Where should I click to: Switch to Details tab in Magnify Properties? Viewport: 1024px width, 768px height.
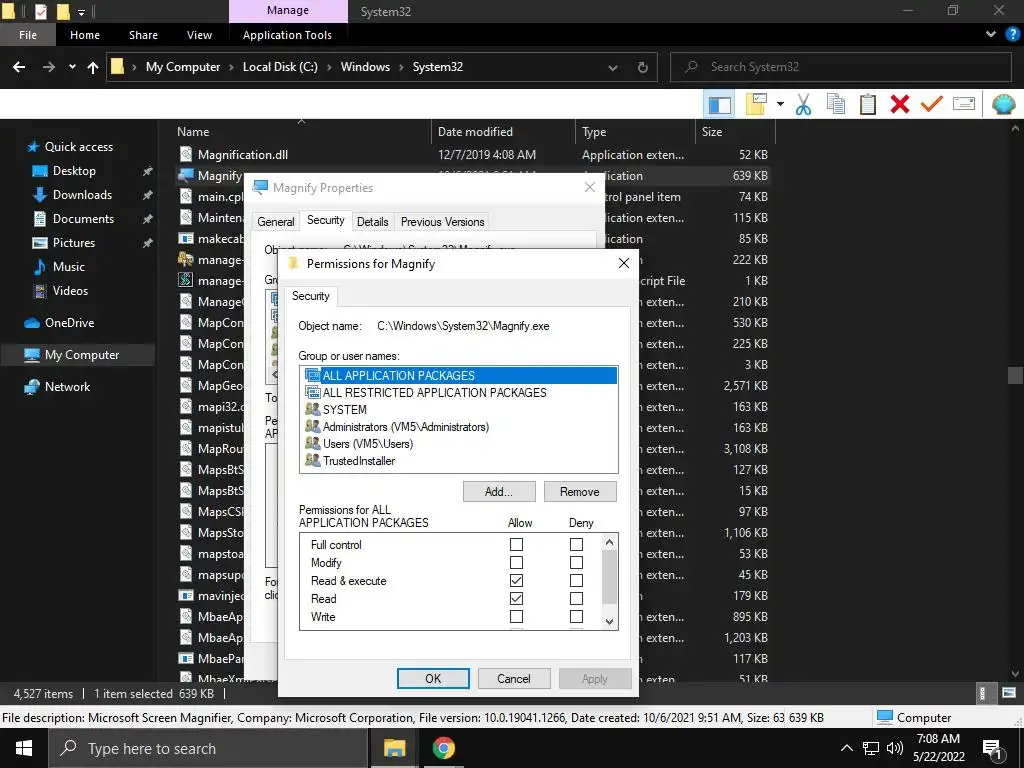[x=372, y=222]
